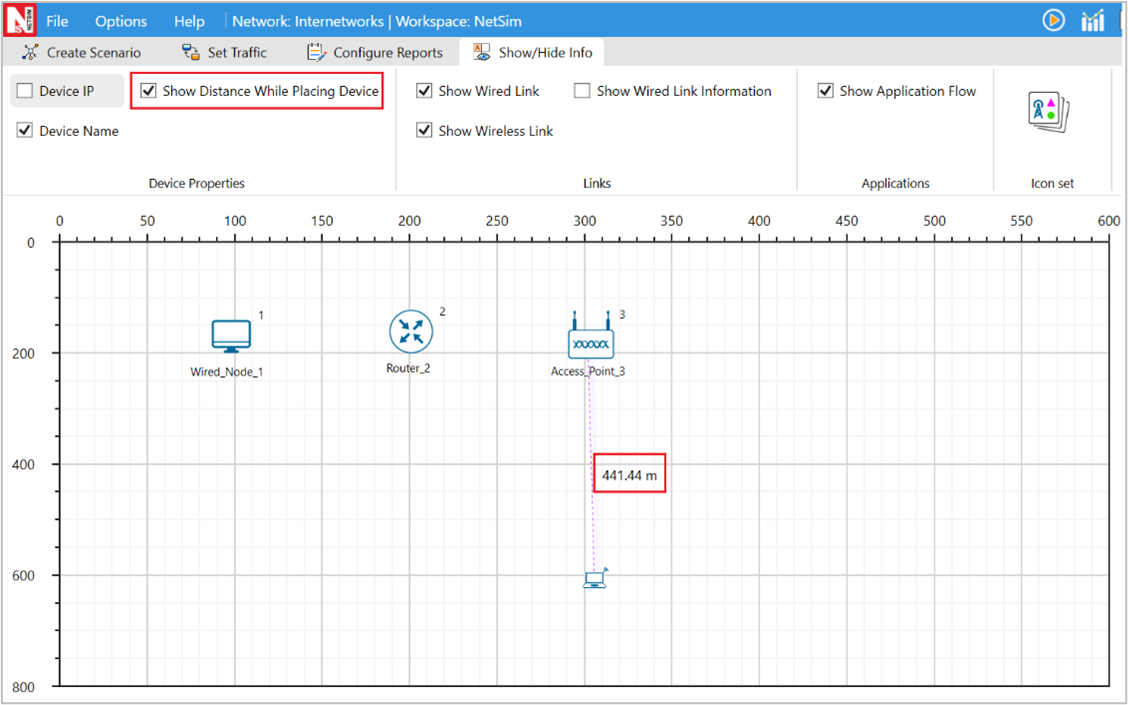Click the NetSim logo icon
Viewport: 1128px width, 705px height.
point(19,20)
